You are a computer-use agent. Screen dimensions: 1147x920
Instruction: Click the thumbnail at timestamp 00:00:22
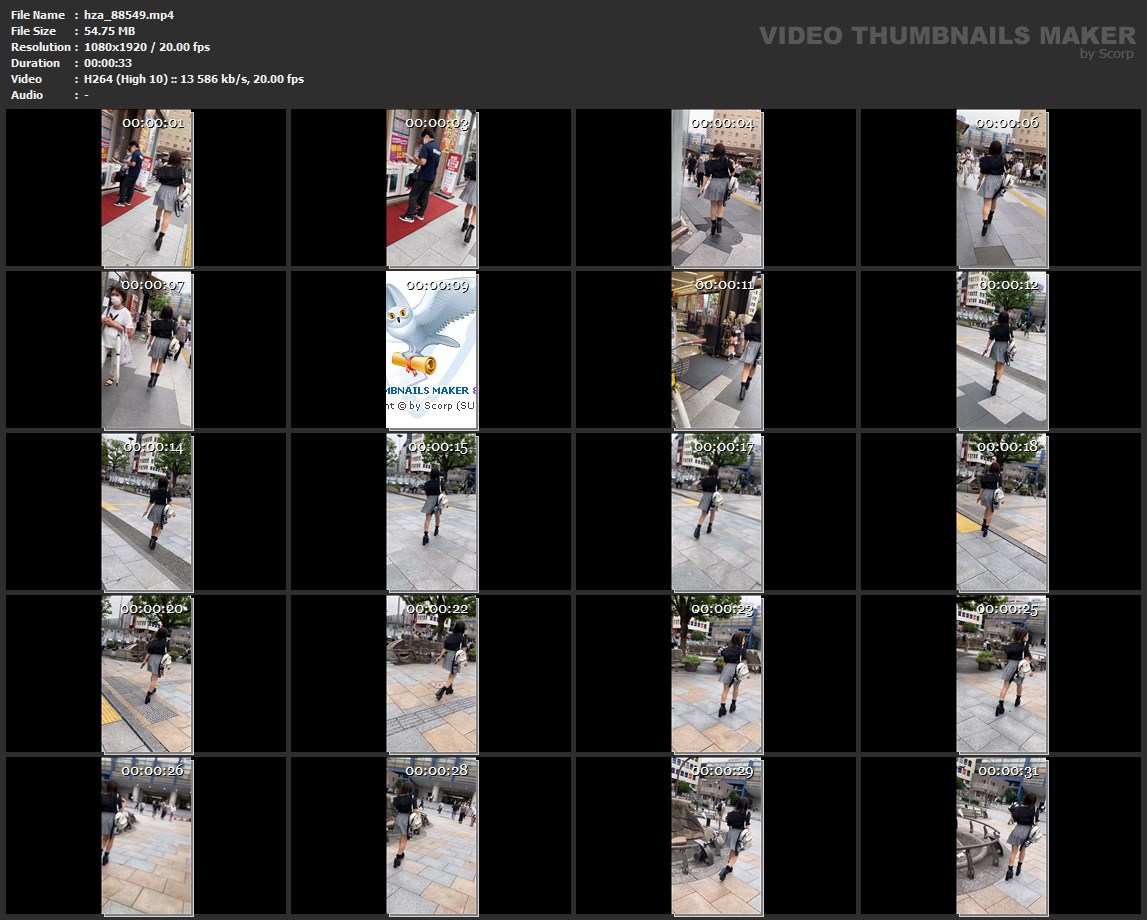(431, 674)
